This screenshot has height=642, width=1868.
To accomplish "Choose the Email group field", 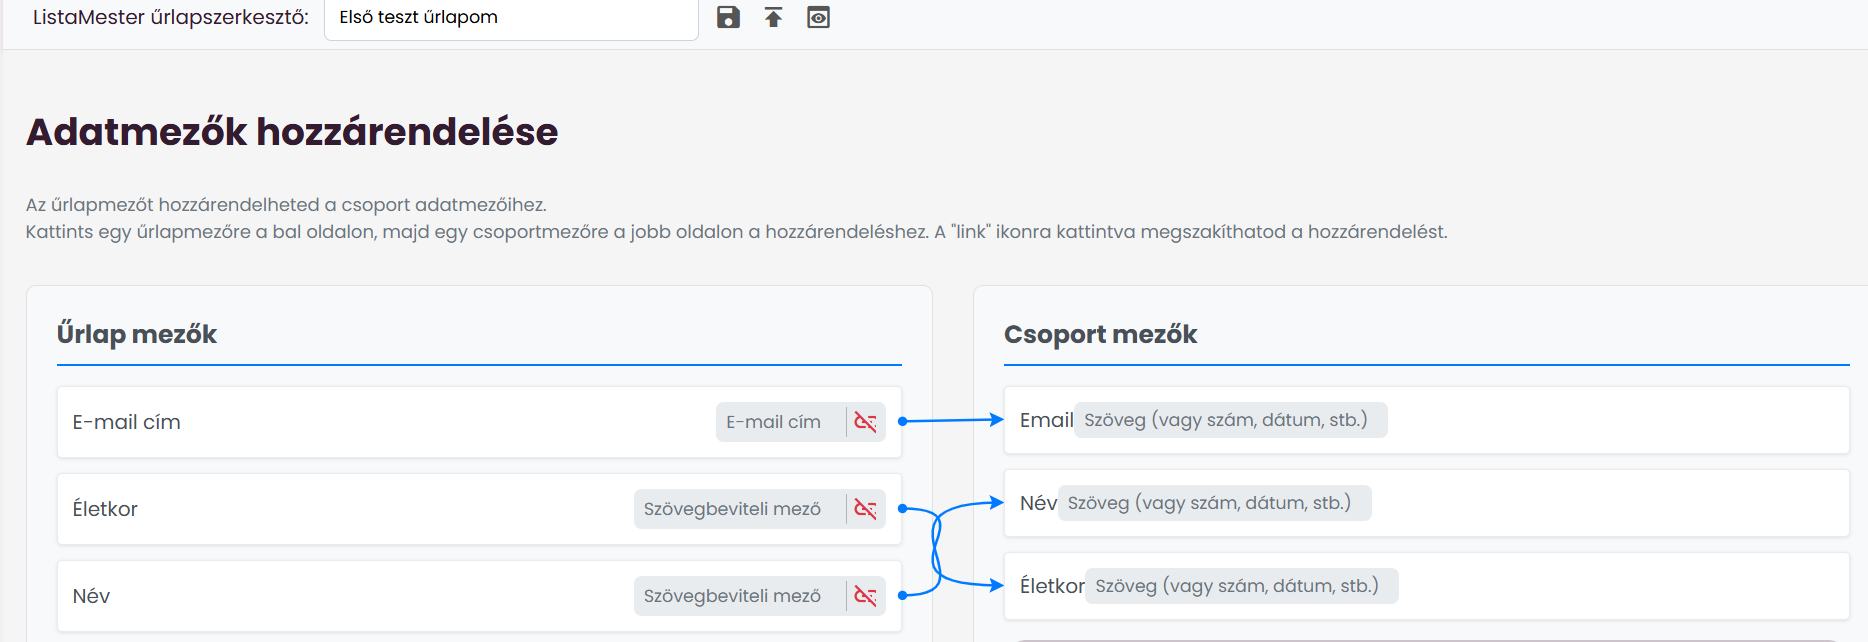I will tap(1427, 420).
